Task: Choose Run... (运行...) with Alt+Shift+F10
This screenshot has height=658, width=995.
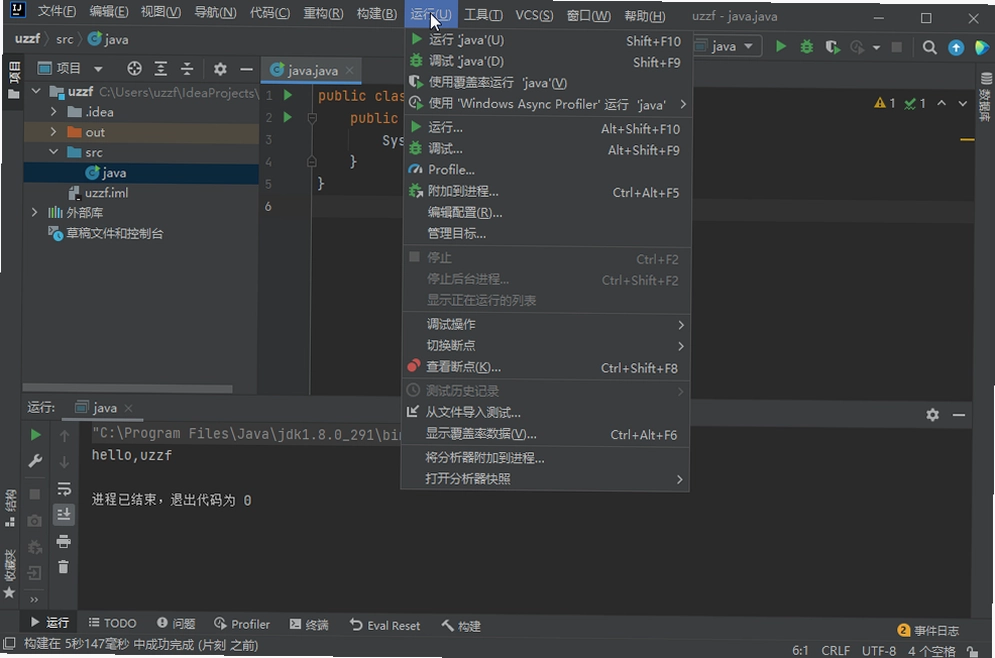Action: tap(546, 128)
